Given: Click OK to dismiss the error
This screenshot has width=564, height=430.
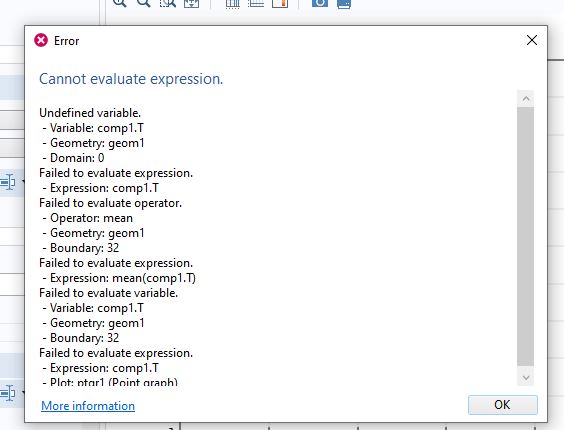Looking at the screenshot, I should point(502,405).
